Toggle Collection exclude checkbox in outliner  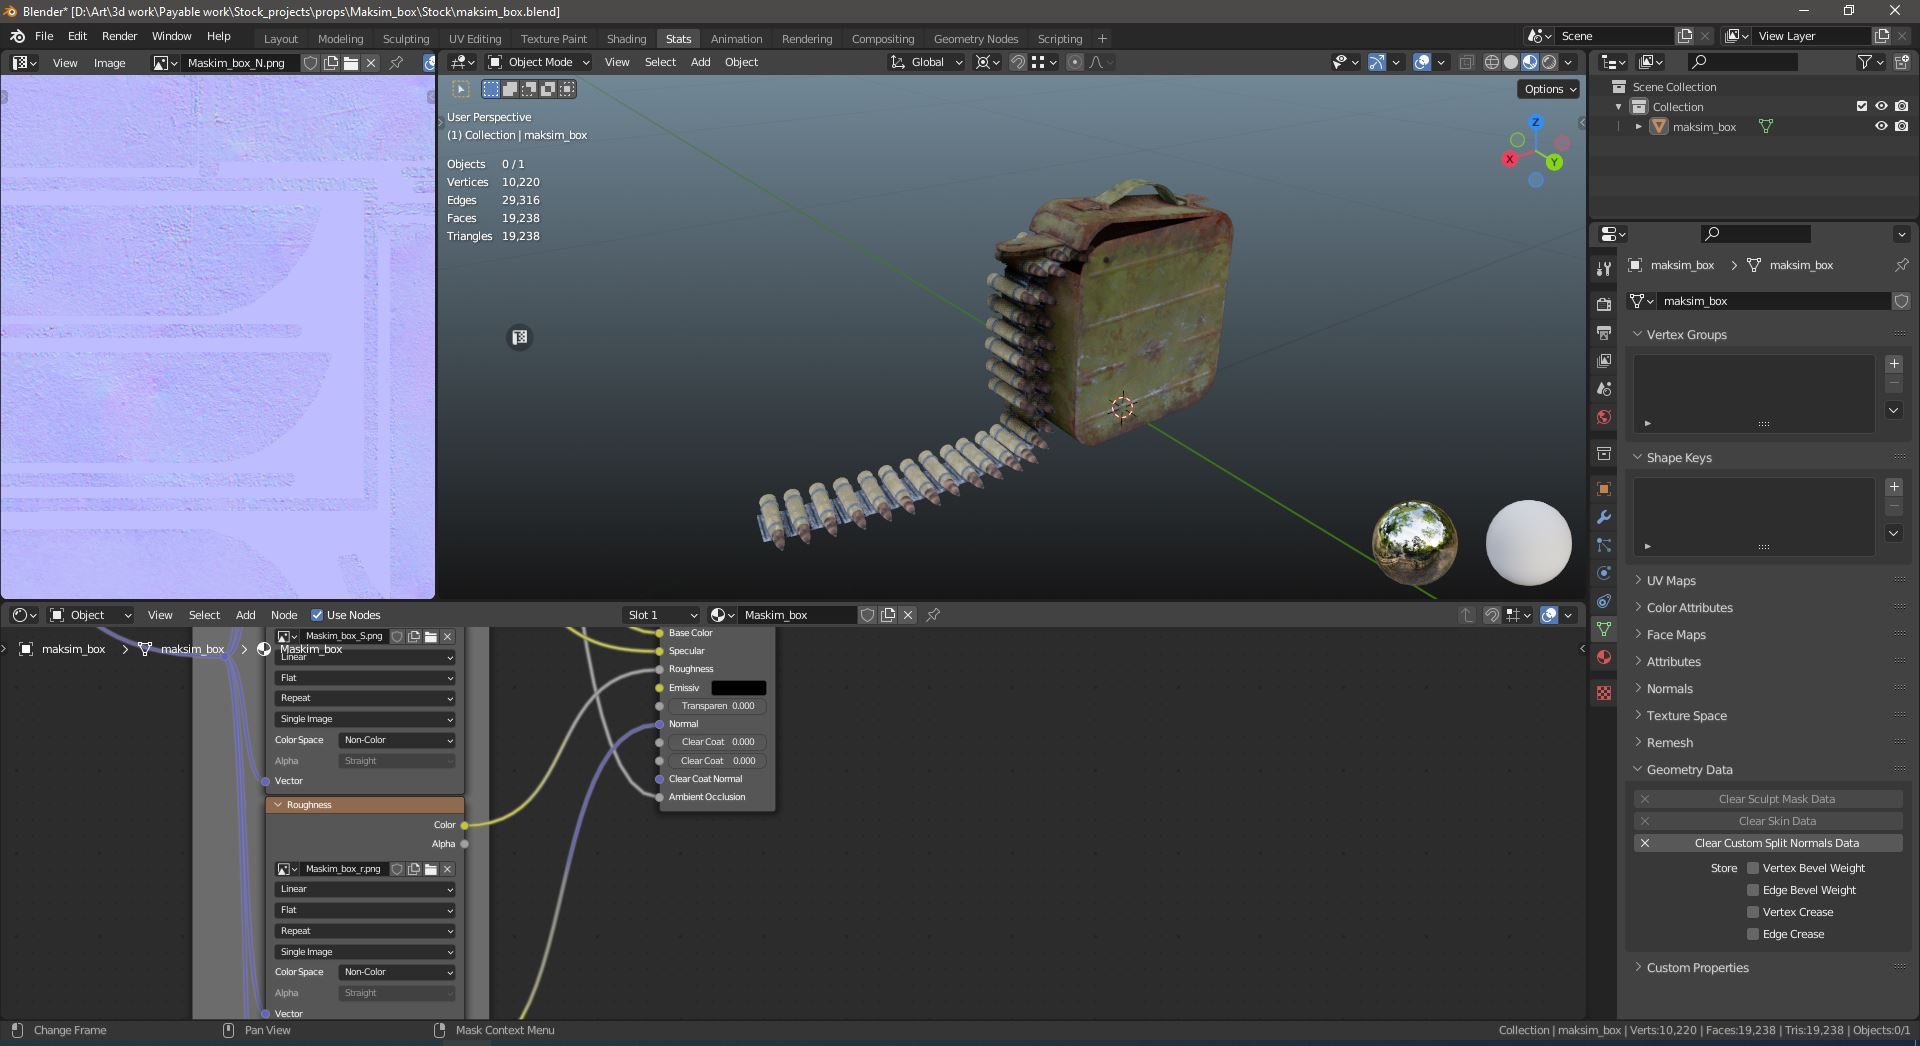(x=1862, y=106)
